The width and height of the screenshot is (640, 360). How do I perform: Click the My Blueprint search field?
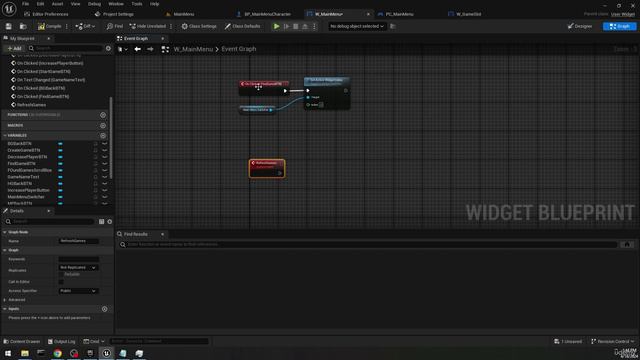[65, 48]
